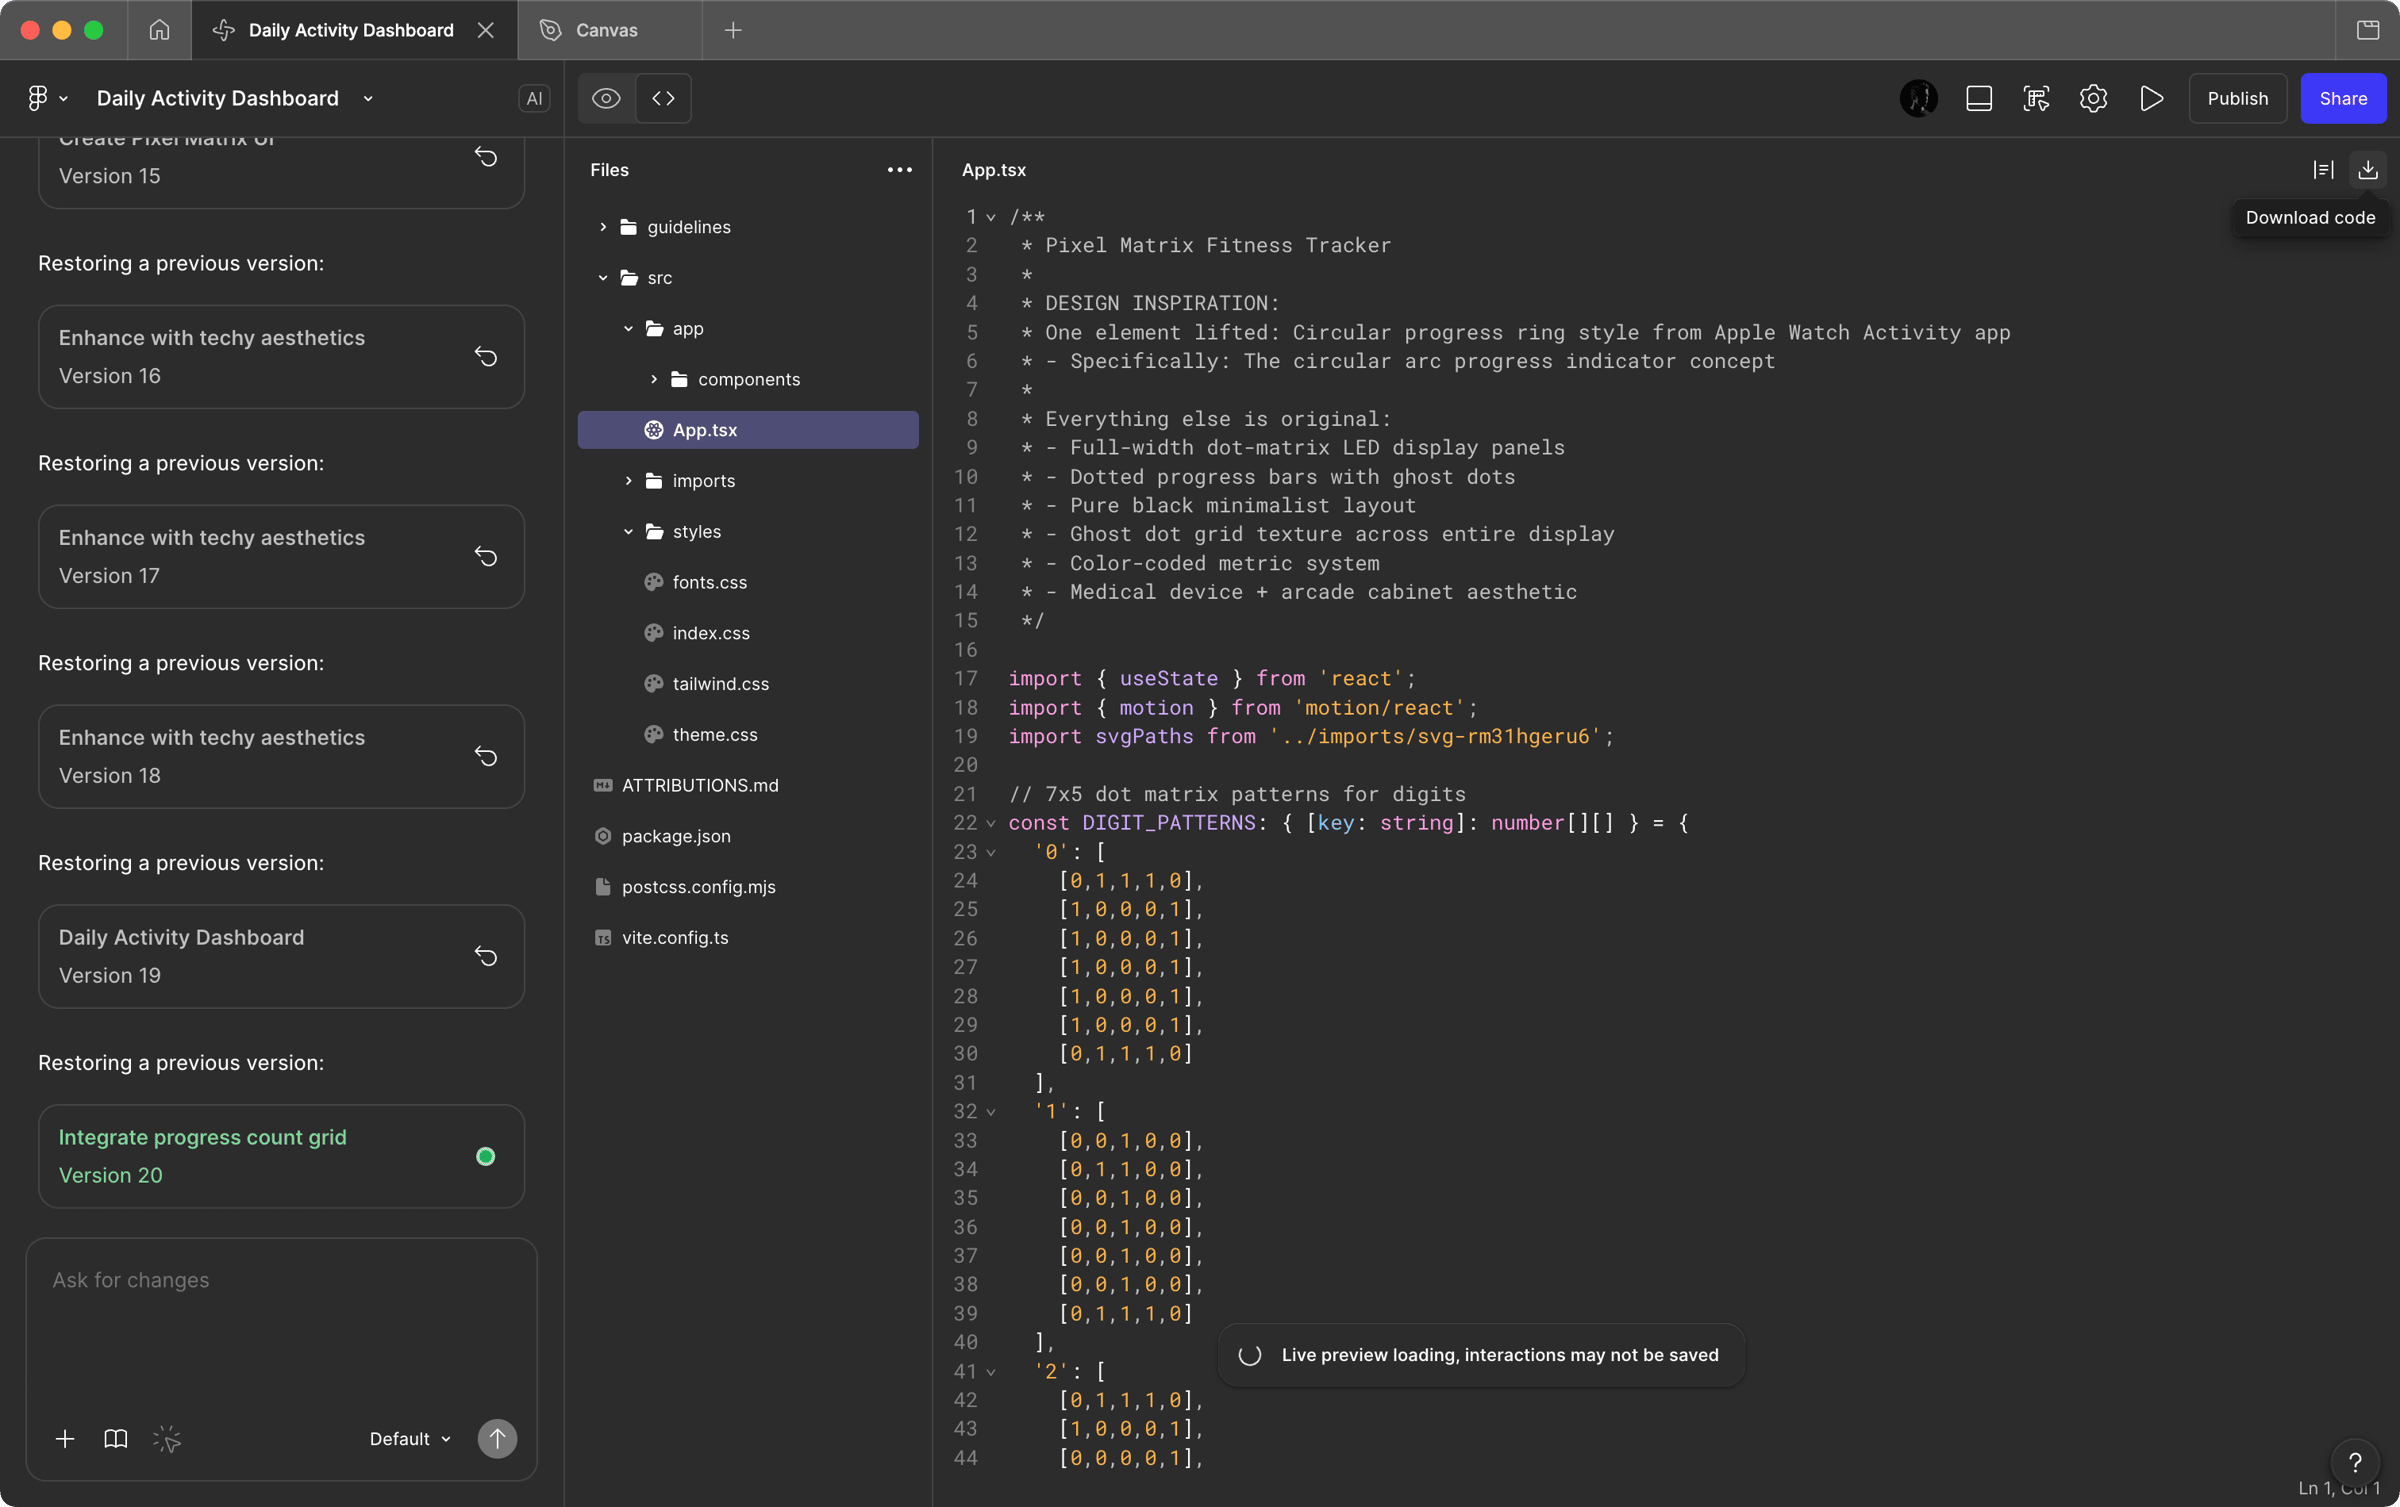Toggle the AI panel button

pyautogui.click(x=534, y=98)
